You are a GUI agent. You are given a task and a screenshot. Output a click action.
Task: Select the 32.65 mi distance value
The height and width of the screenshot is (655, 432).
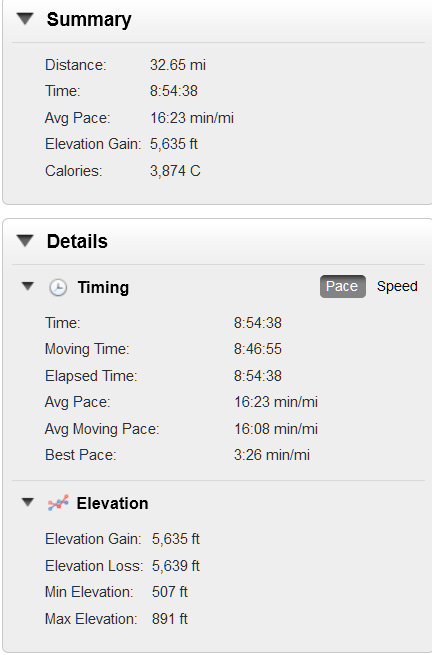coord(178,65)
